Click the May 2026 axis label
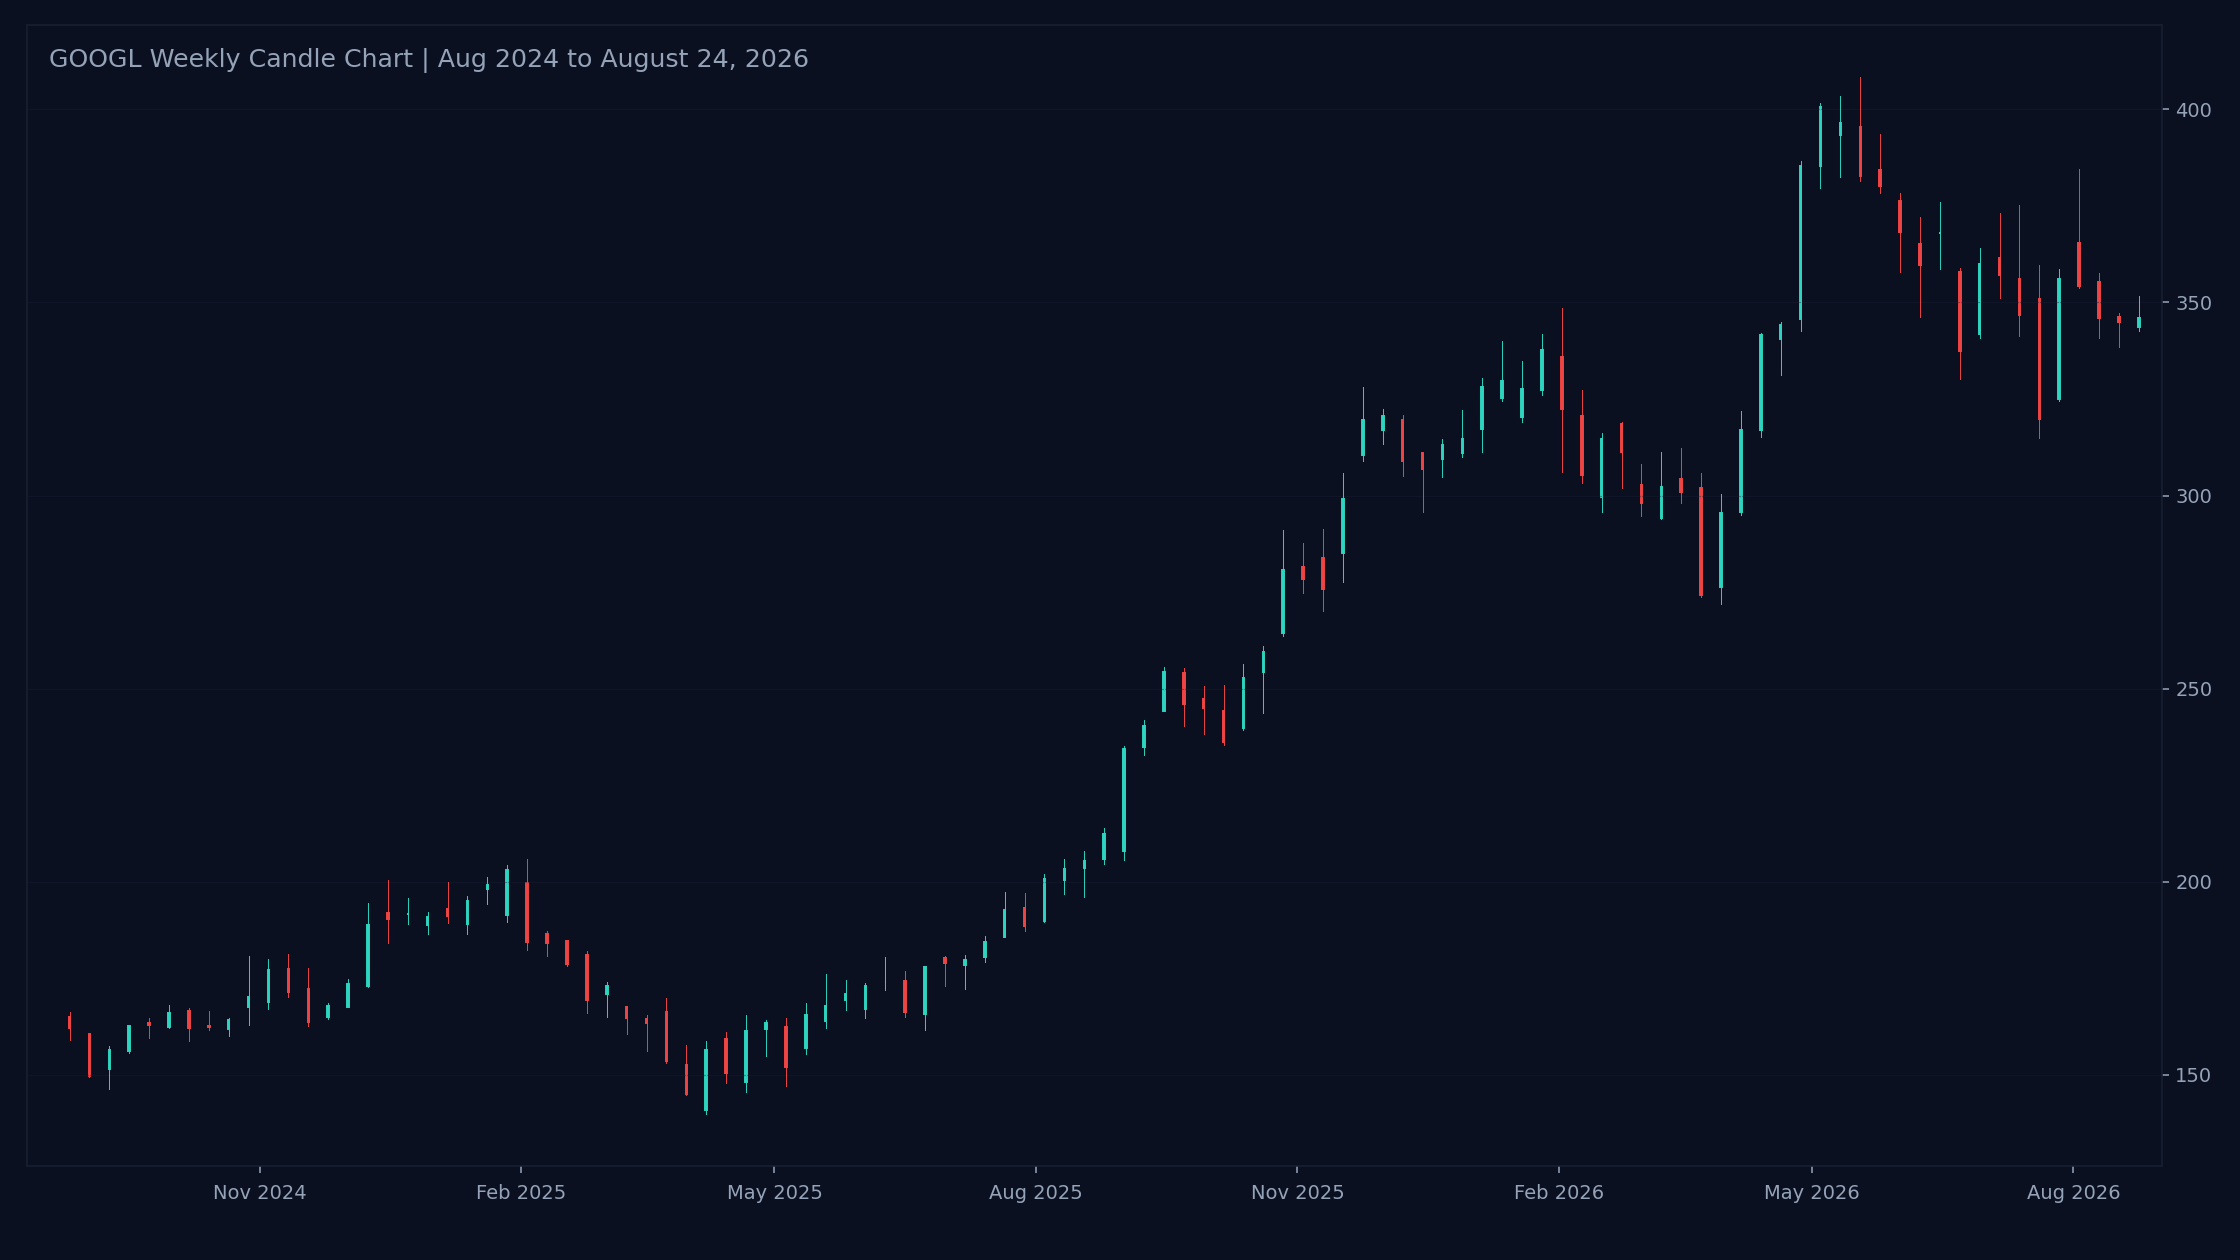 (x=1812, y=1193)
